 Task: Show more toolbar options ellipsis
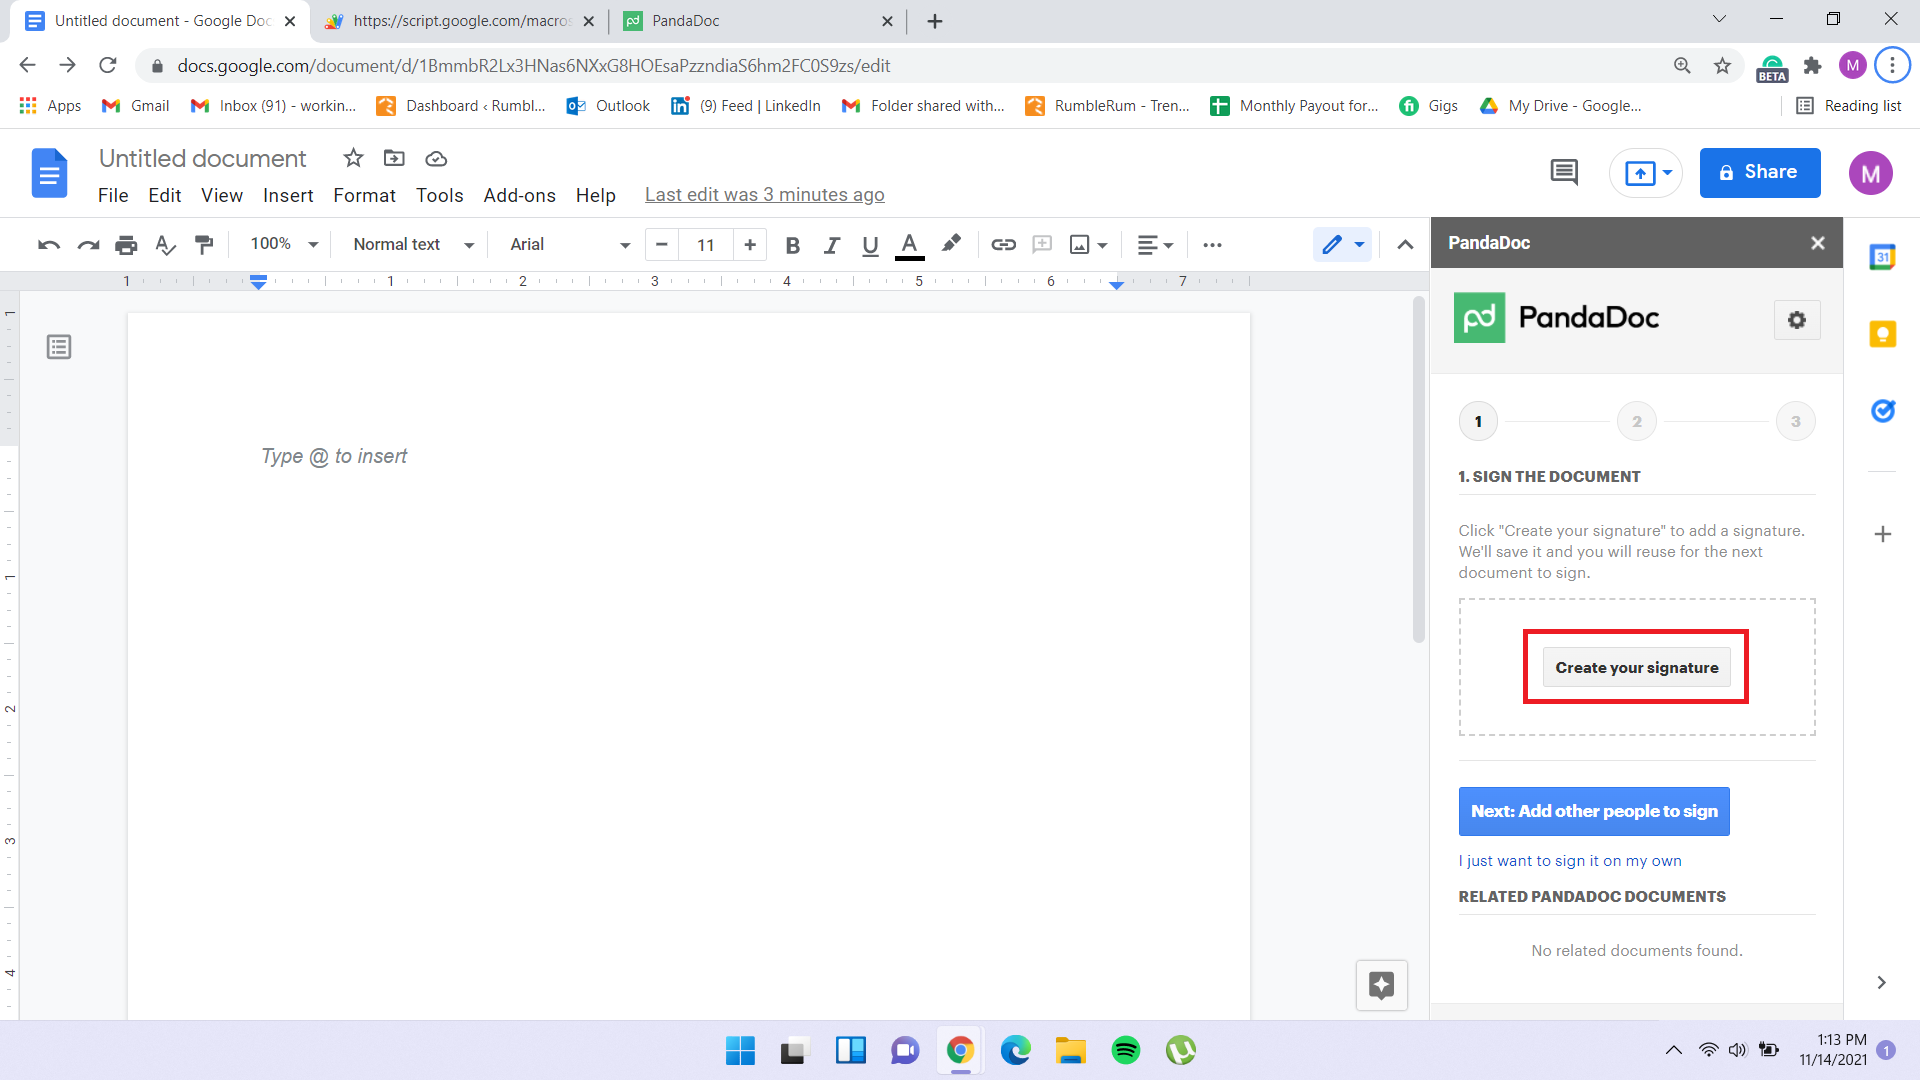1212,245
